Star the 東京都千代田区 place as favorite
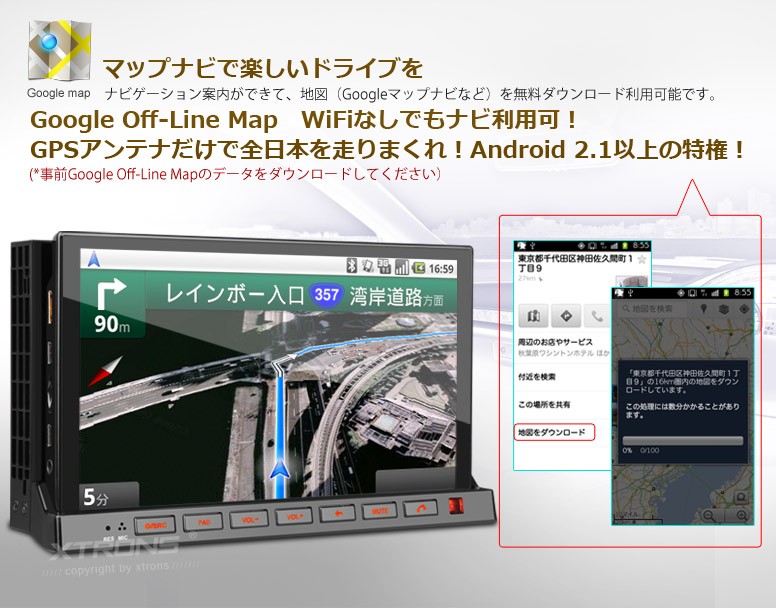 pyautogui.click(x=641, y=259)
